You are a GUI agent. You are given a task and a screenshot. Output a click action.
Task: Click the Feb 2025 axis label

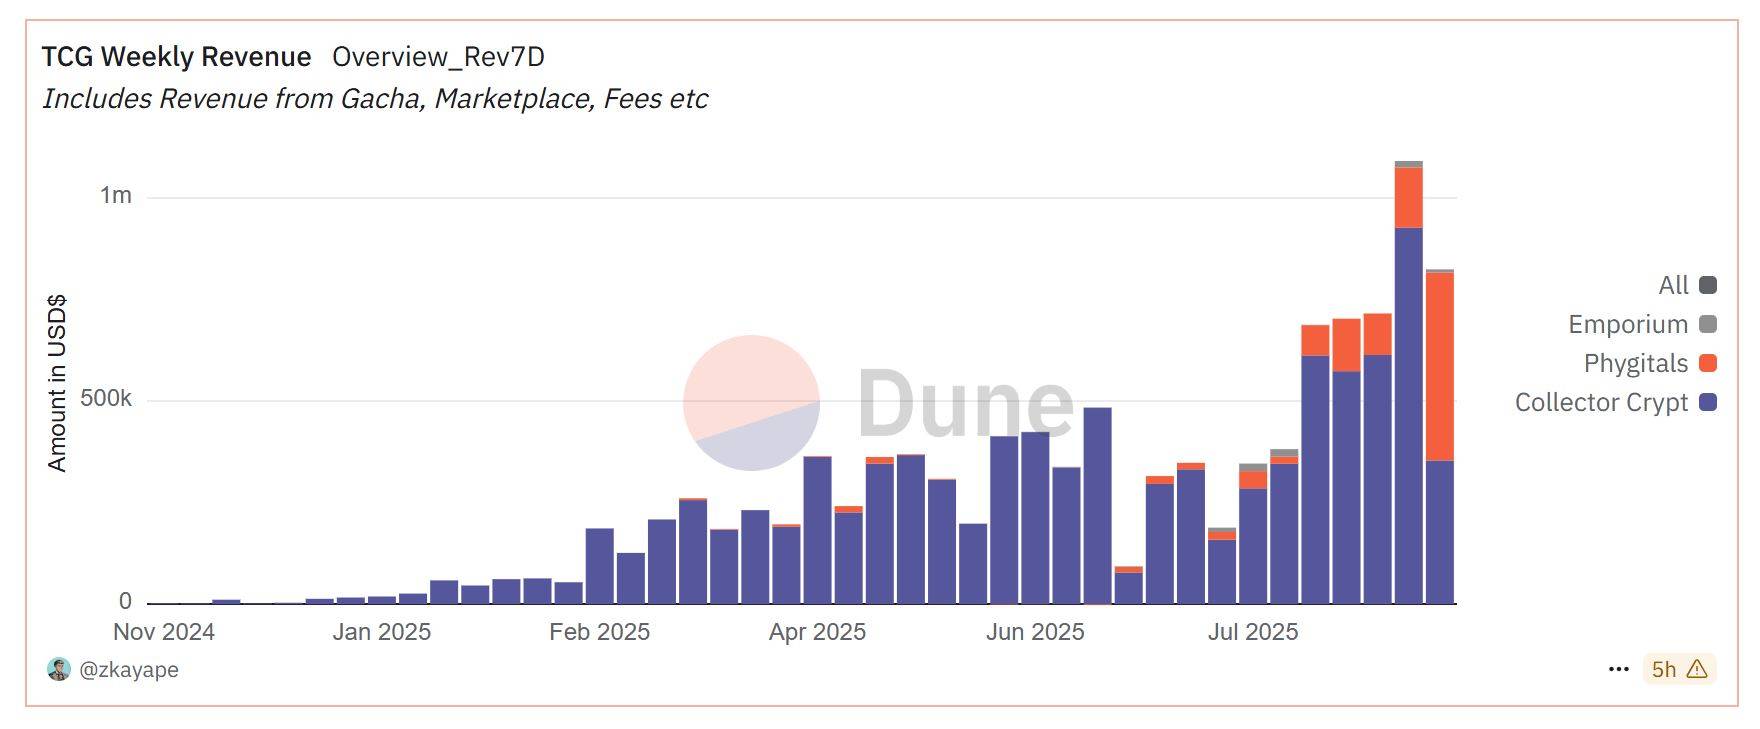(x=599, y=632)
